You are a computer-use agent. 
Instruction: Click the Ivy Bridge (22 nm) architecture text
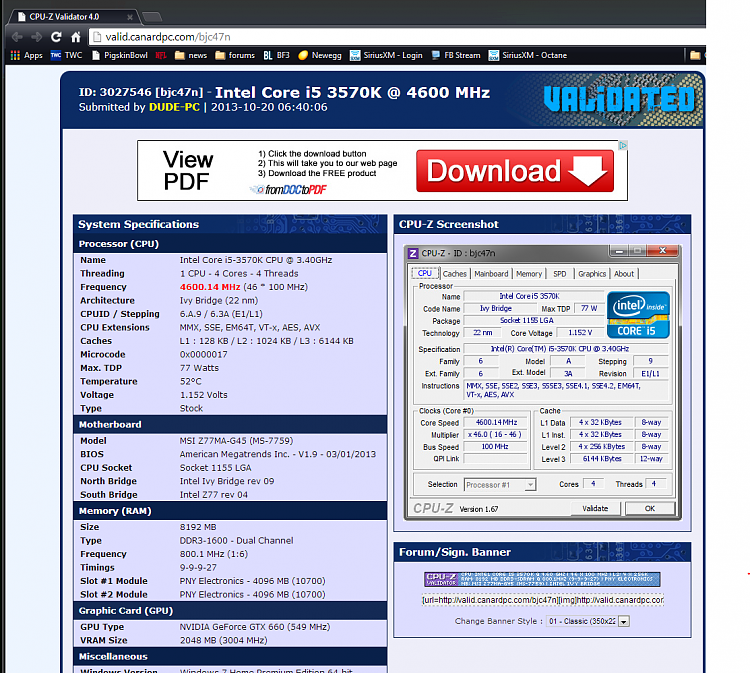(219, 300)
